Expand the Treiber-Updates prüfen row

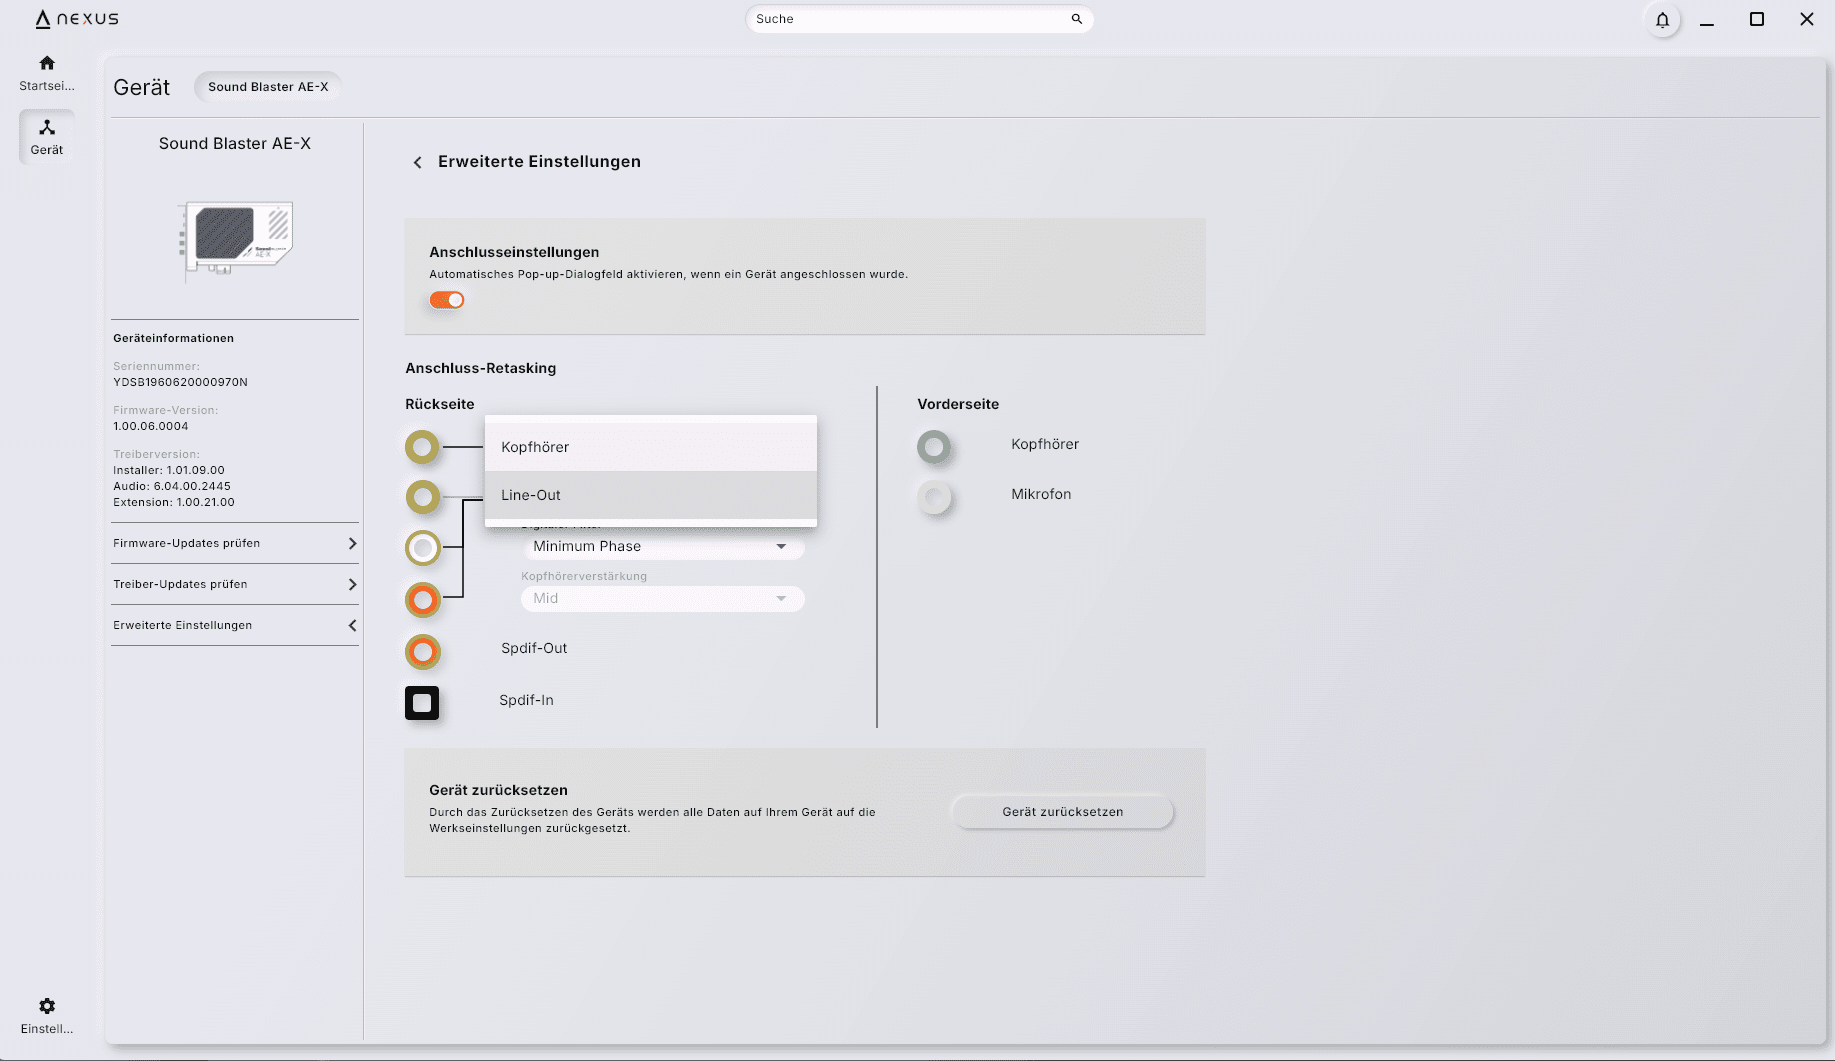pos(235,584)
